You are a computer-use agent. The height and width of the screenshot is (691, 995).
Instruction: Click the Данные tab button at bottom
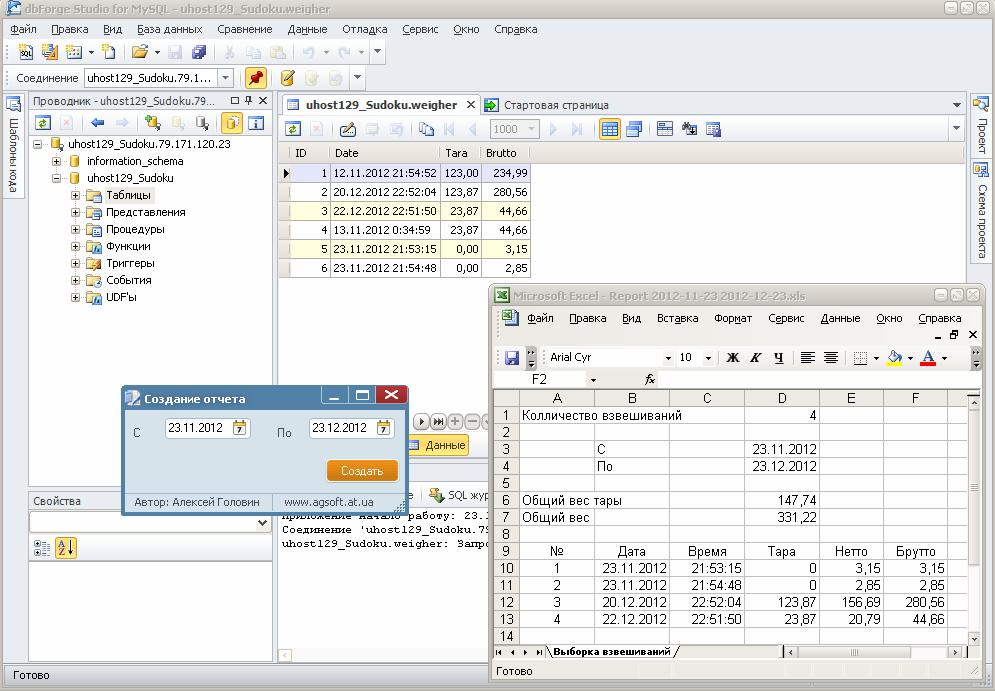pyautogui.click(x=439, y=445)
